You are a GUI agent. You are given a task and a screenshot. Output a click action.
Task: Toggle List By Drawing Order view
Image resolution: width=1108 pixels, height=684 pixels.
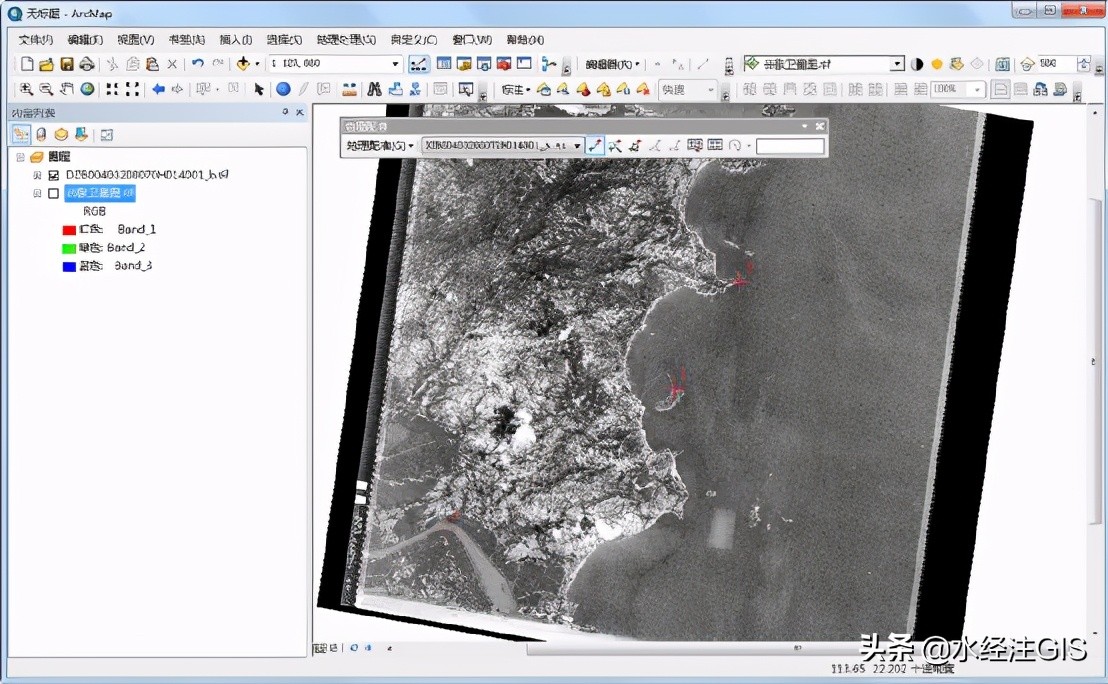[21, 134]
